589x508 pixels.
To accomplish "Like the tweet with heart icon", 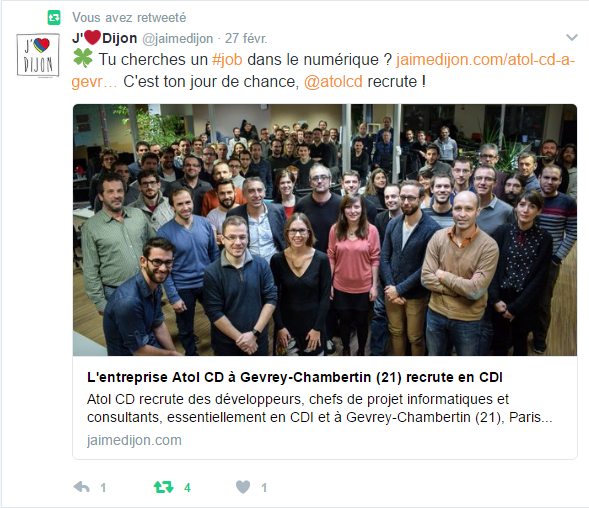I will pyautogui.click(x=243, y=487).
